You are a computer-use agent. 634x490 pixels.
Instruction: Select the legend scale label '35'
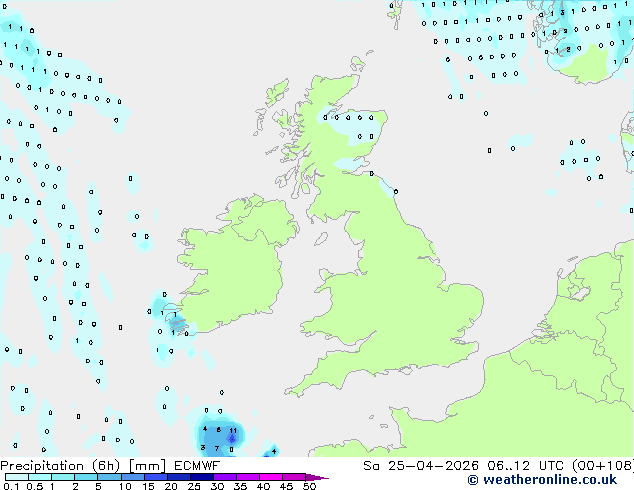pyautogui.click(x=240, y=486)
